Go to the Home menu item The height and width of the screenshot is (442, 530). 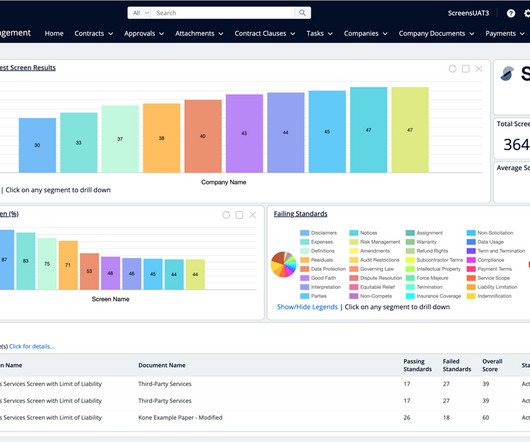tap(54, 33)
